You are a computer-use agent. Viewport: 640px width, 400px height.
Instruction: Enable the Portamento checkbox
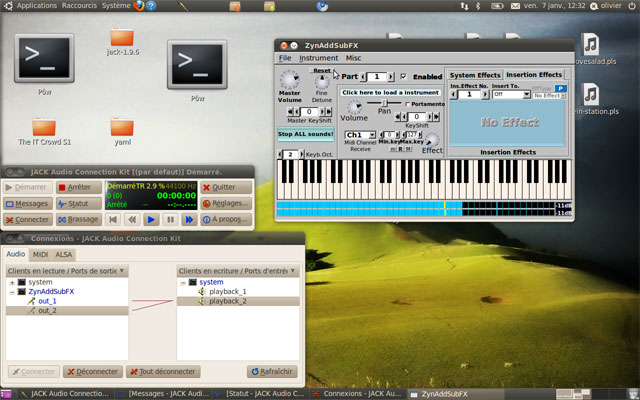click(x=408, y=104)
